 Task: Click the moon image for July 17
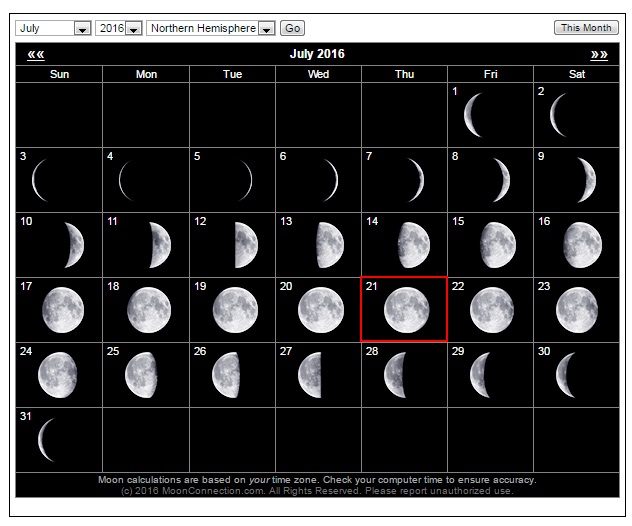[x=62, y=310]
